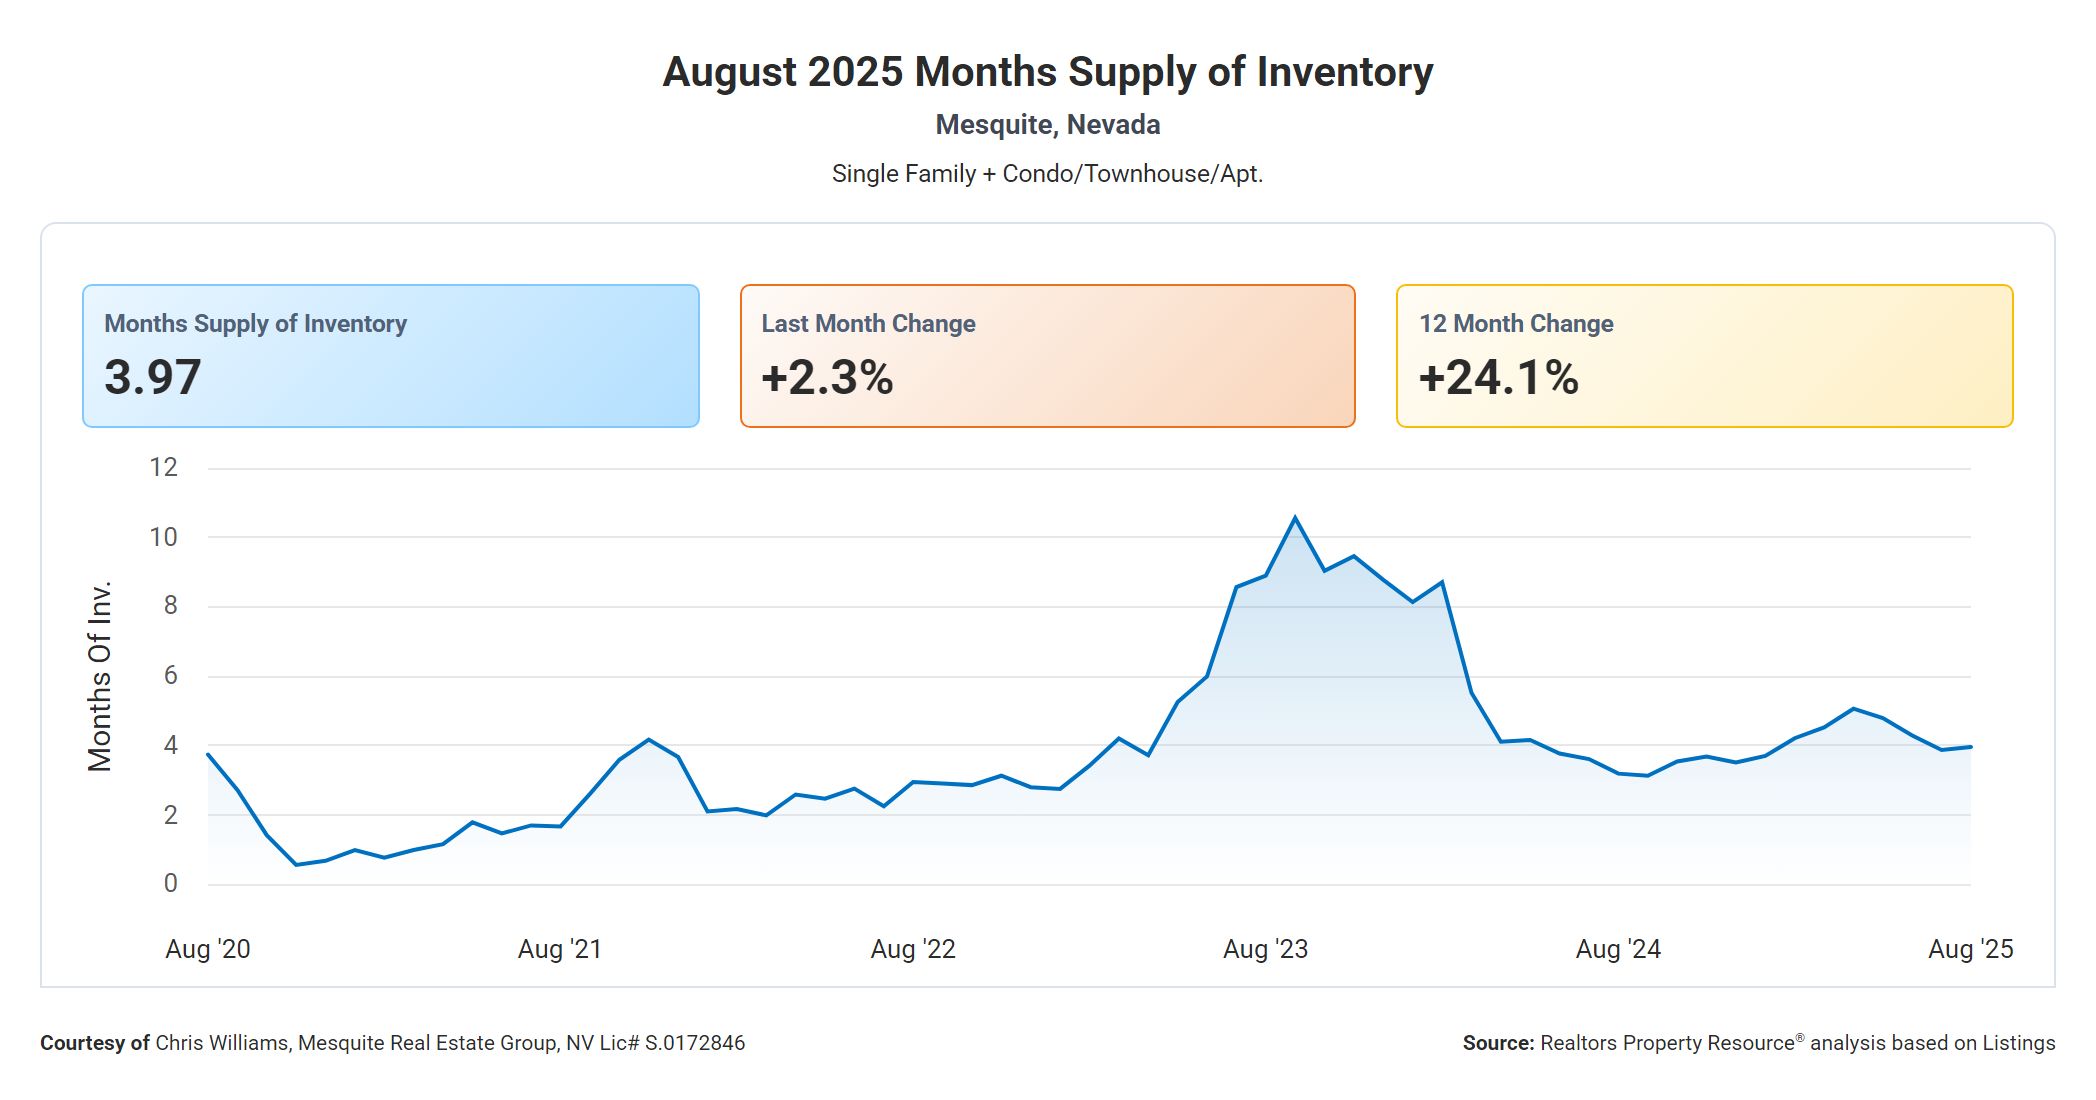Click the 12 gridline label on y-axis
Image resolution: width=2096 pixels, height=1100 pixels.
[x=164, y=467]
